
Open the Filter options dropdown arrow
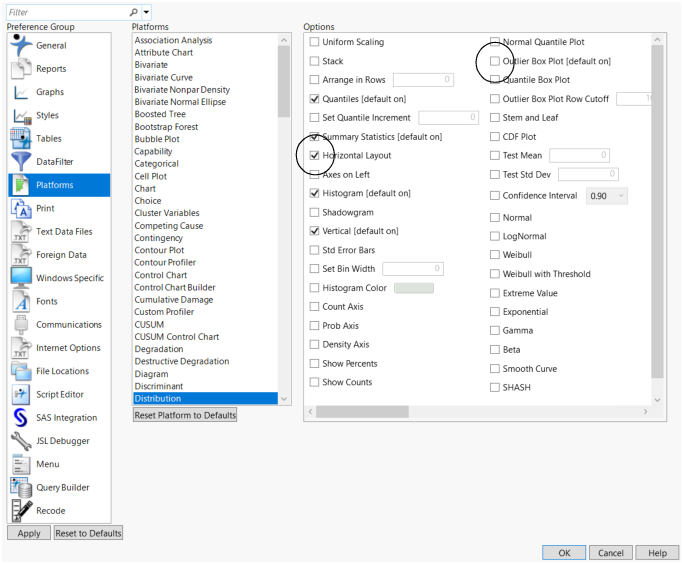pos(147,12)
